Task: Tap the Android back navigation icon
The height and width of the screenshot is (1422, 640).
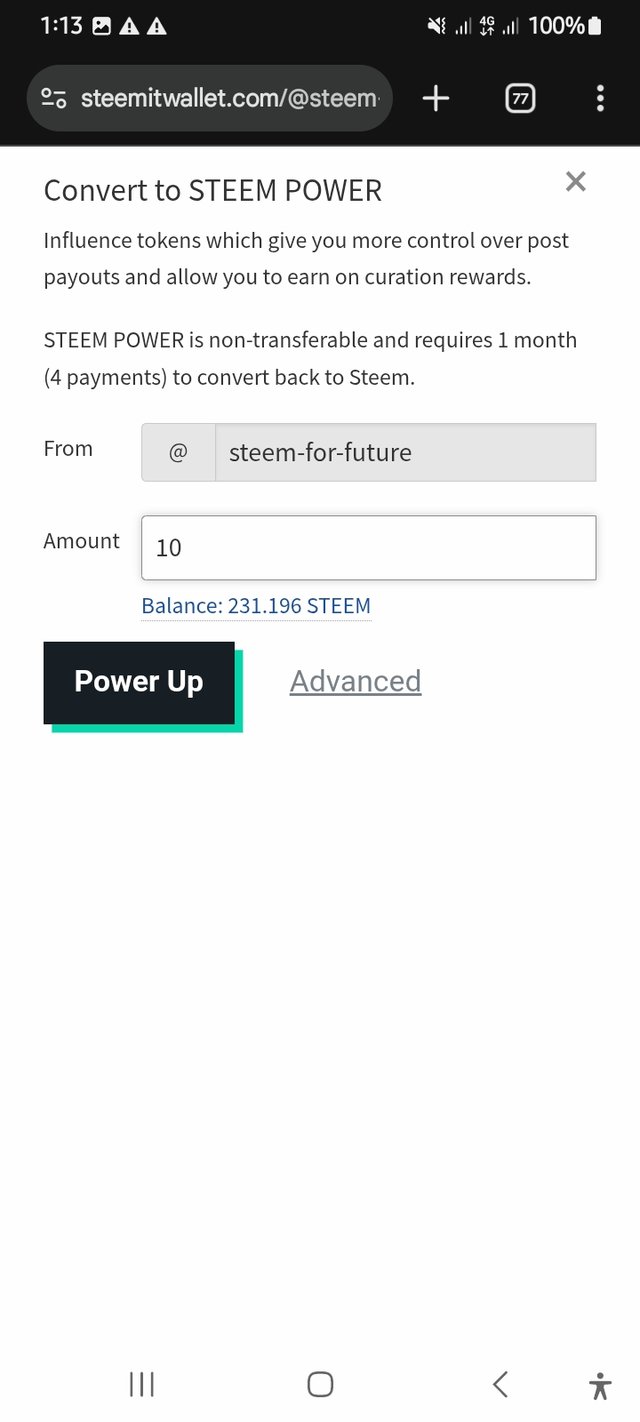Action: (500, 1384)
